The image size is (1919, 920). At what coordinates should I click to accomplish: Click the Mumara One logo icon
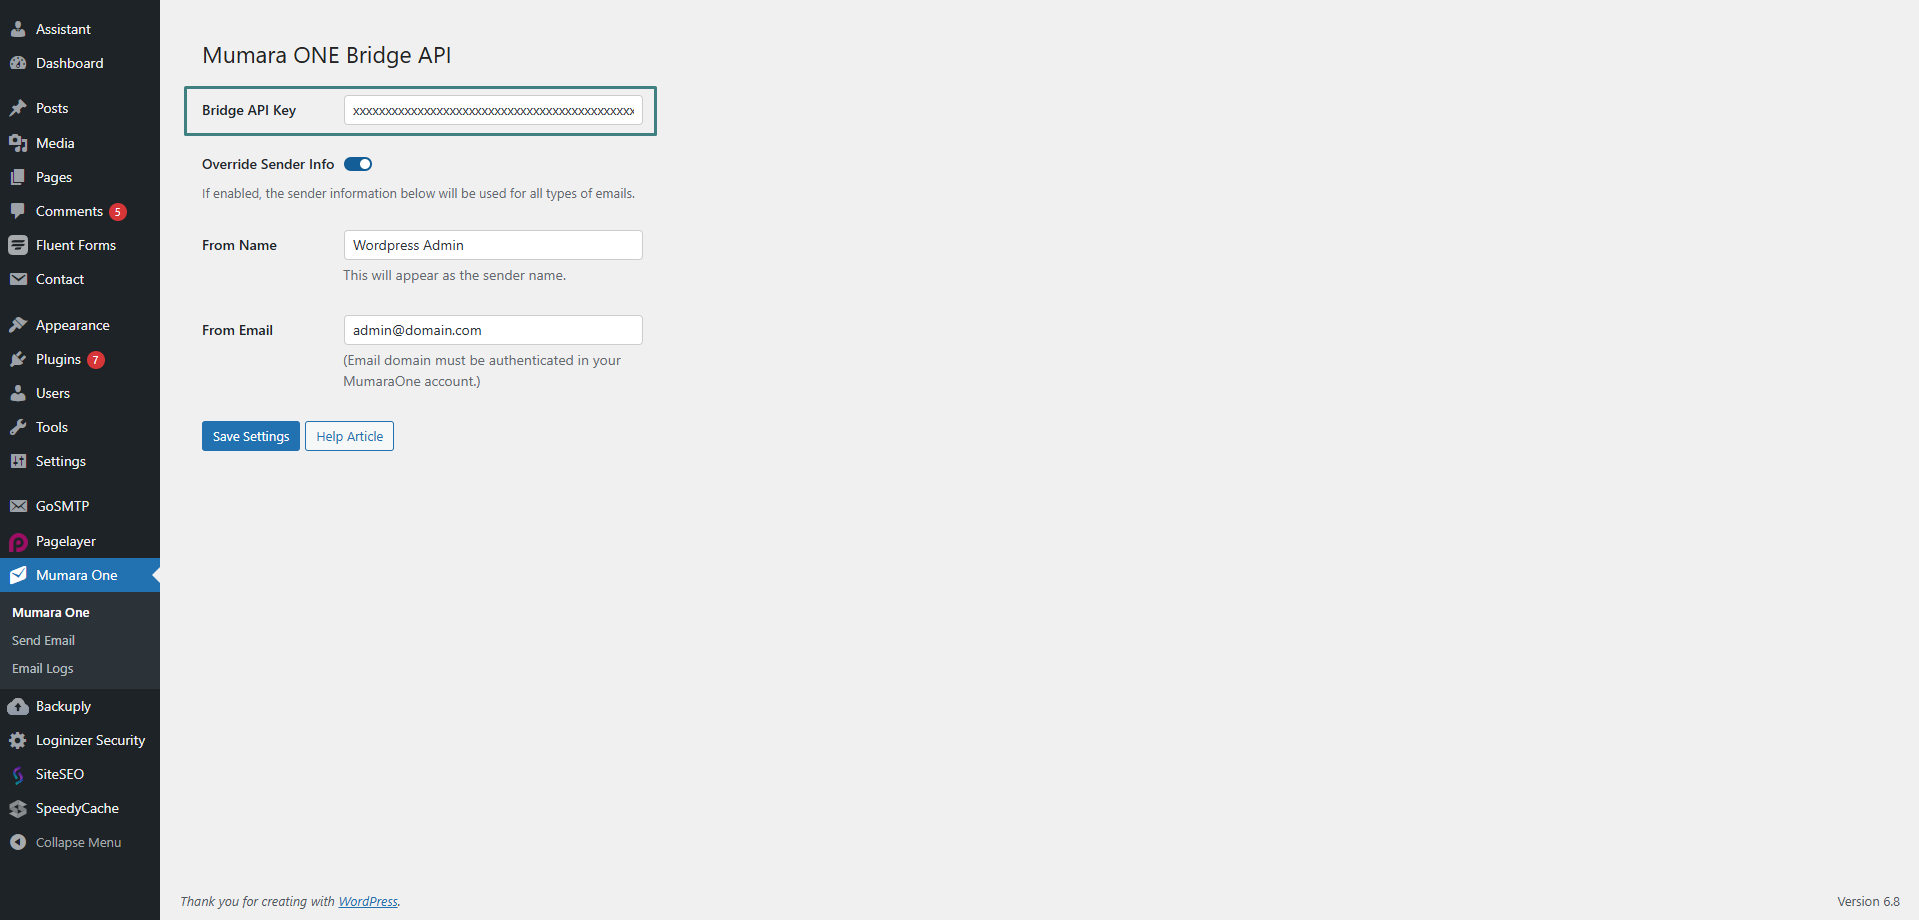18,575
